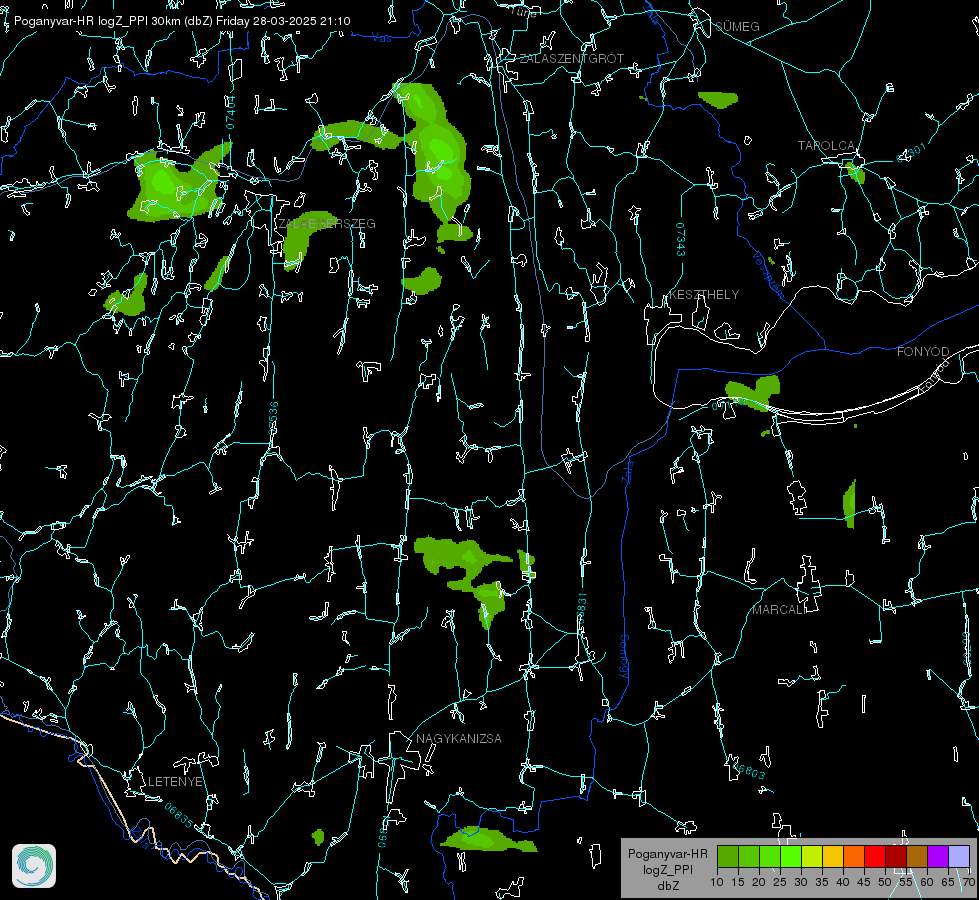Screen dimensions: 979x900
Task: Click the road number 07343 label
Action: [680, 239]
